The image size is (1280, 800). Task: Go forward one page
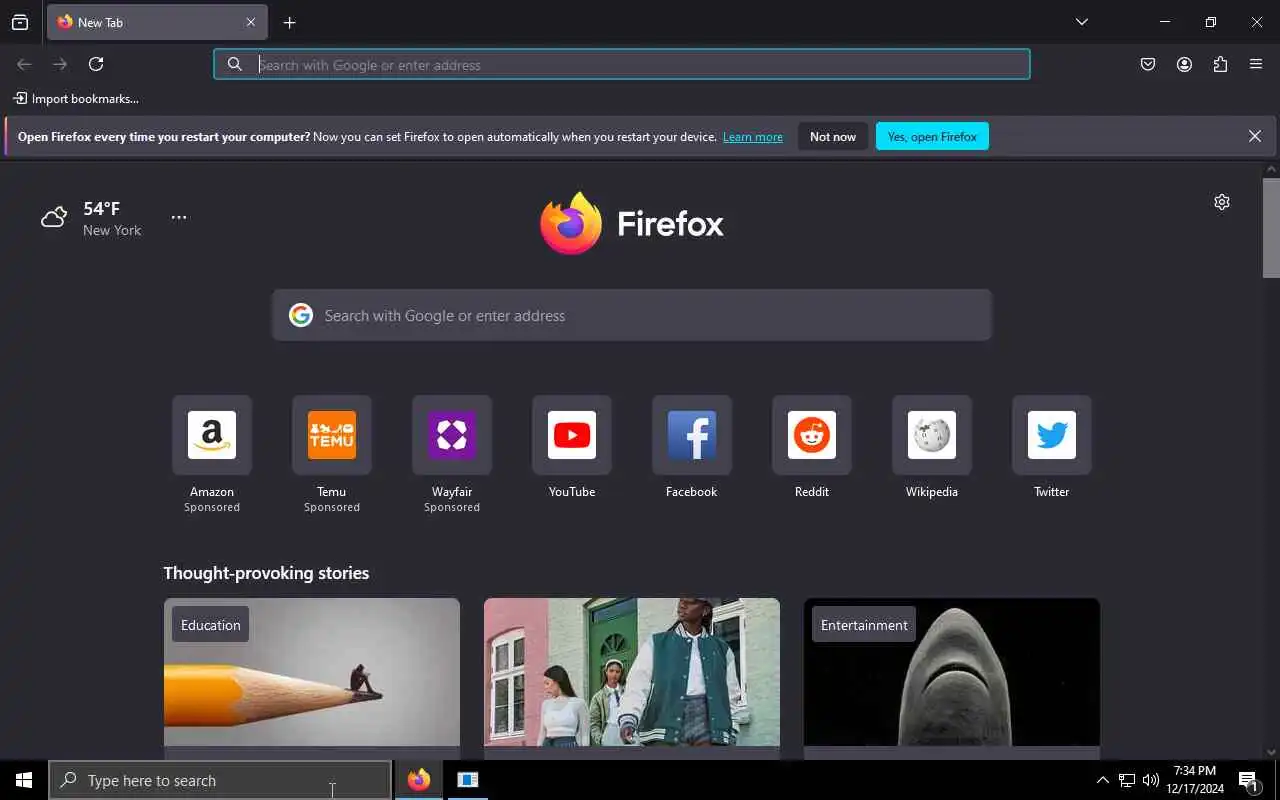[x=60, y=64]
